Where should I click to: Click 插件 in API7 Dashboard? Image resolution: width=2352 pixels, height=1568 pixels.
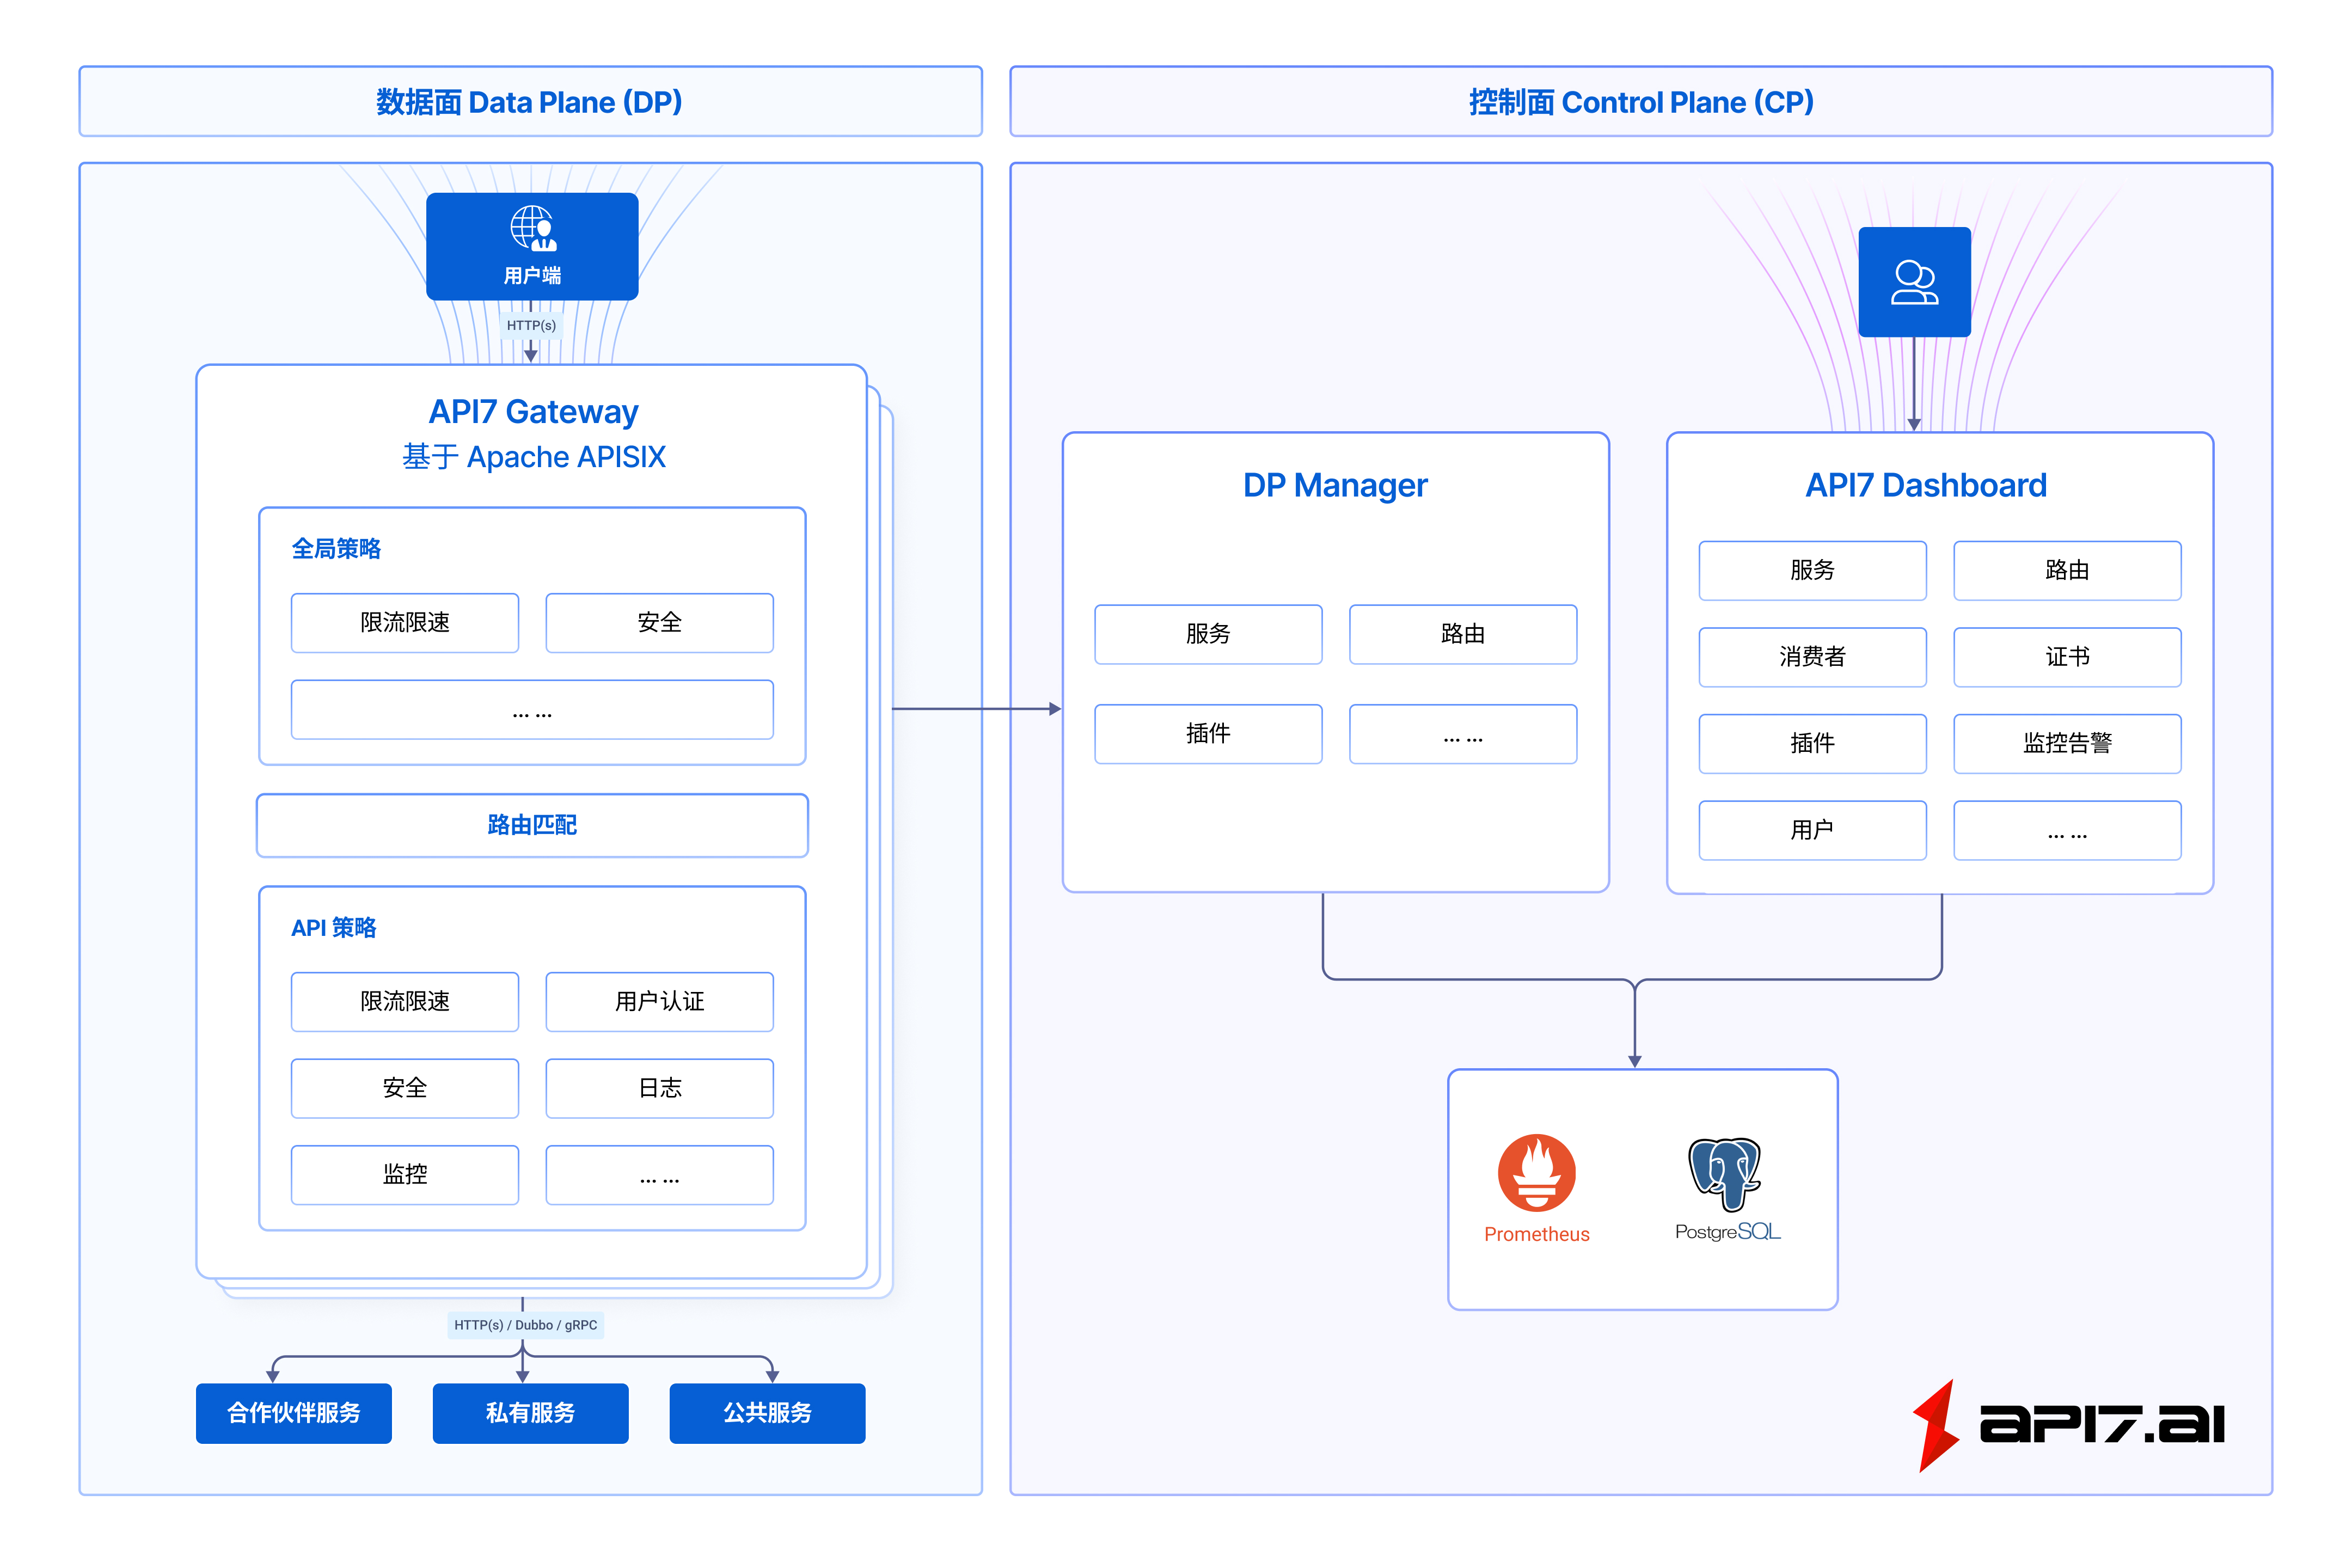click(x=1812, y=744)
